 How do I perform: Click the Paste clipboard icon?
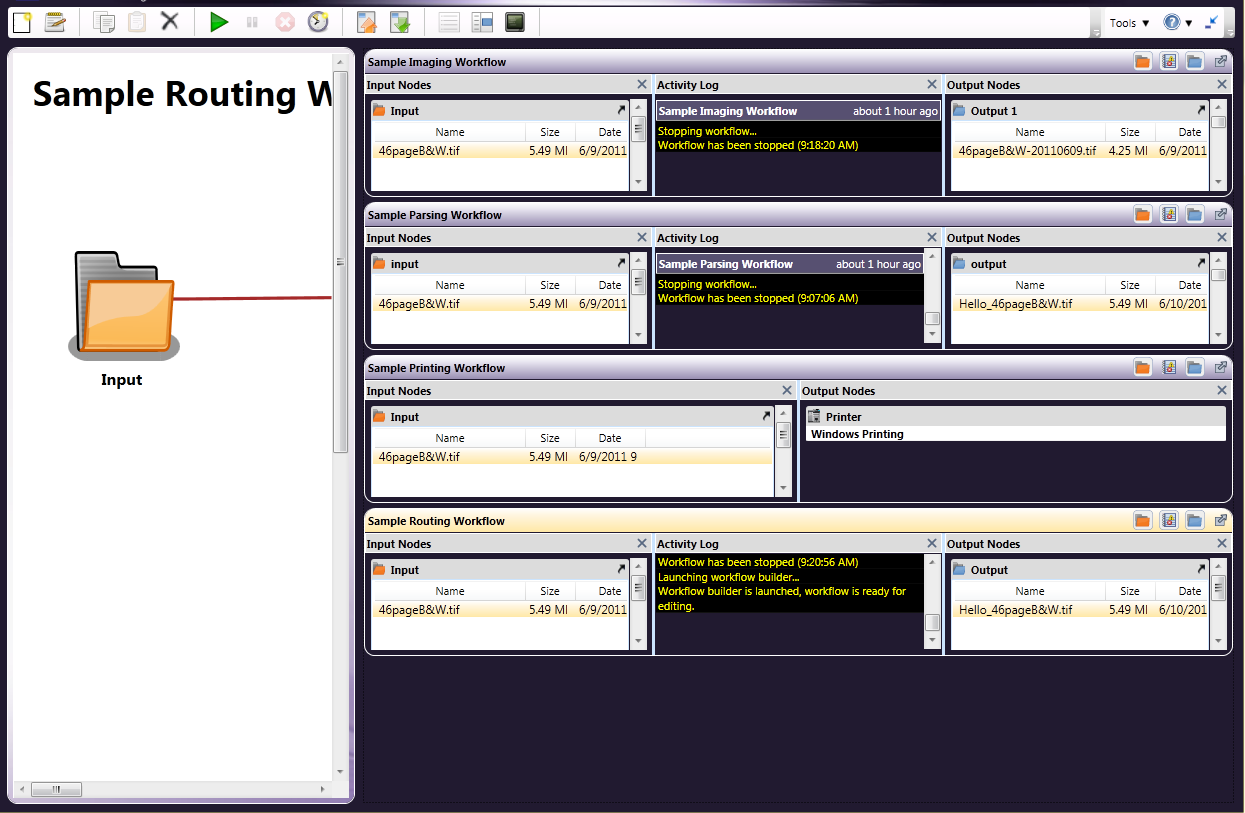click(137, 21)
